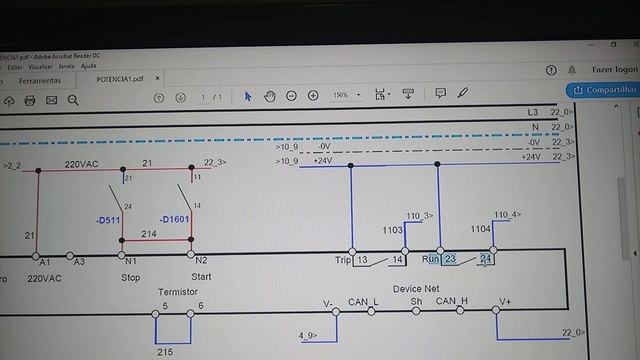The image size is (640, 360).
Task: Click the Stop label under N1
Action: (131, 278)
